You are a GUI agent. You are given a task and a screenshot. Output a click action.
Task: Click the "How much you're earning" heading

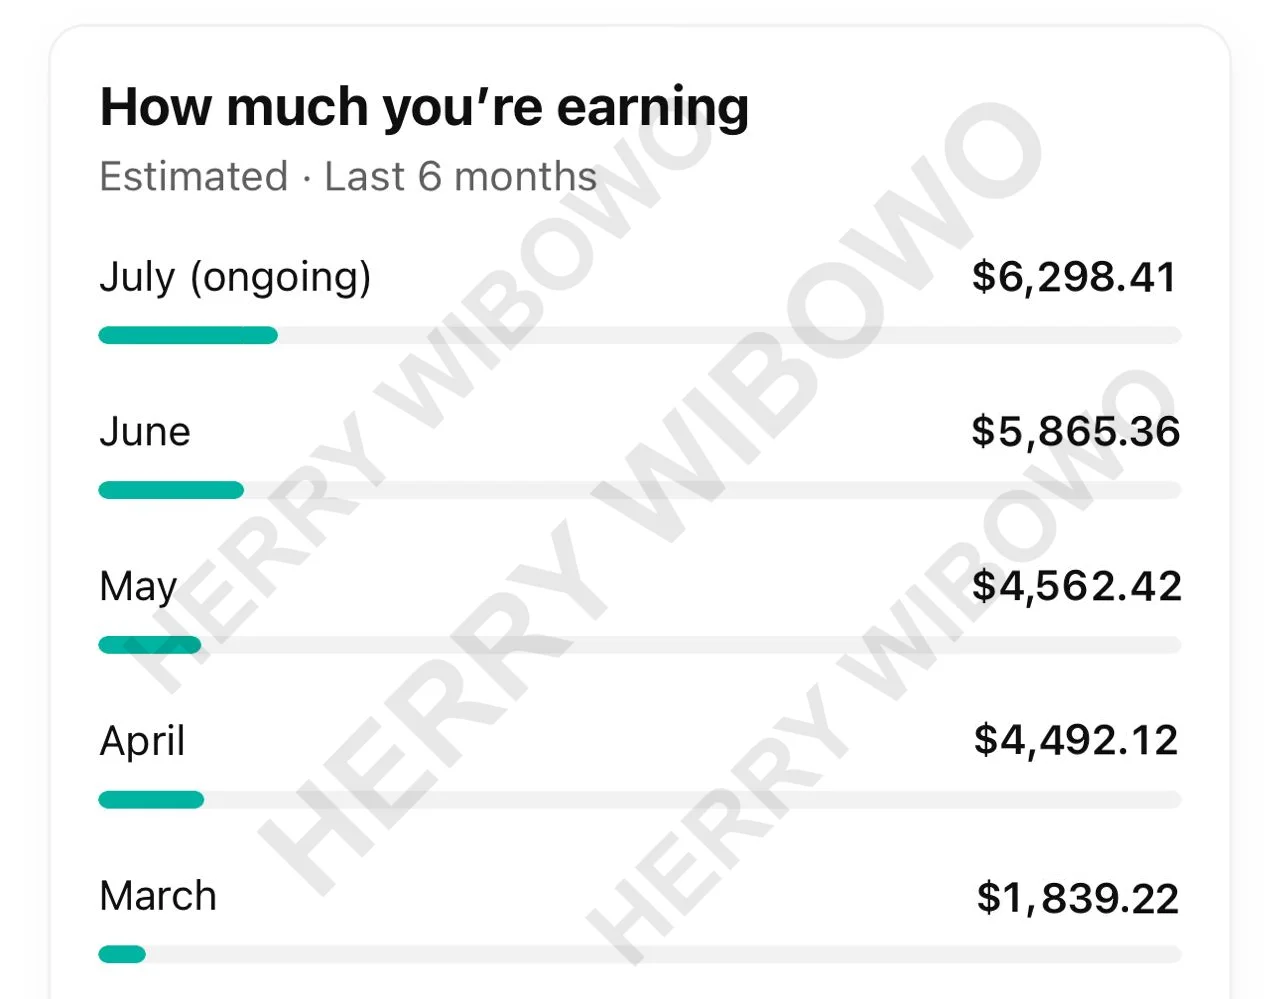click(424, 108)
